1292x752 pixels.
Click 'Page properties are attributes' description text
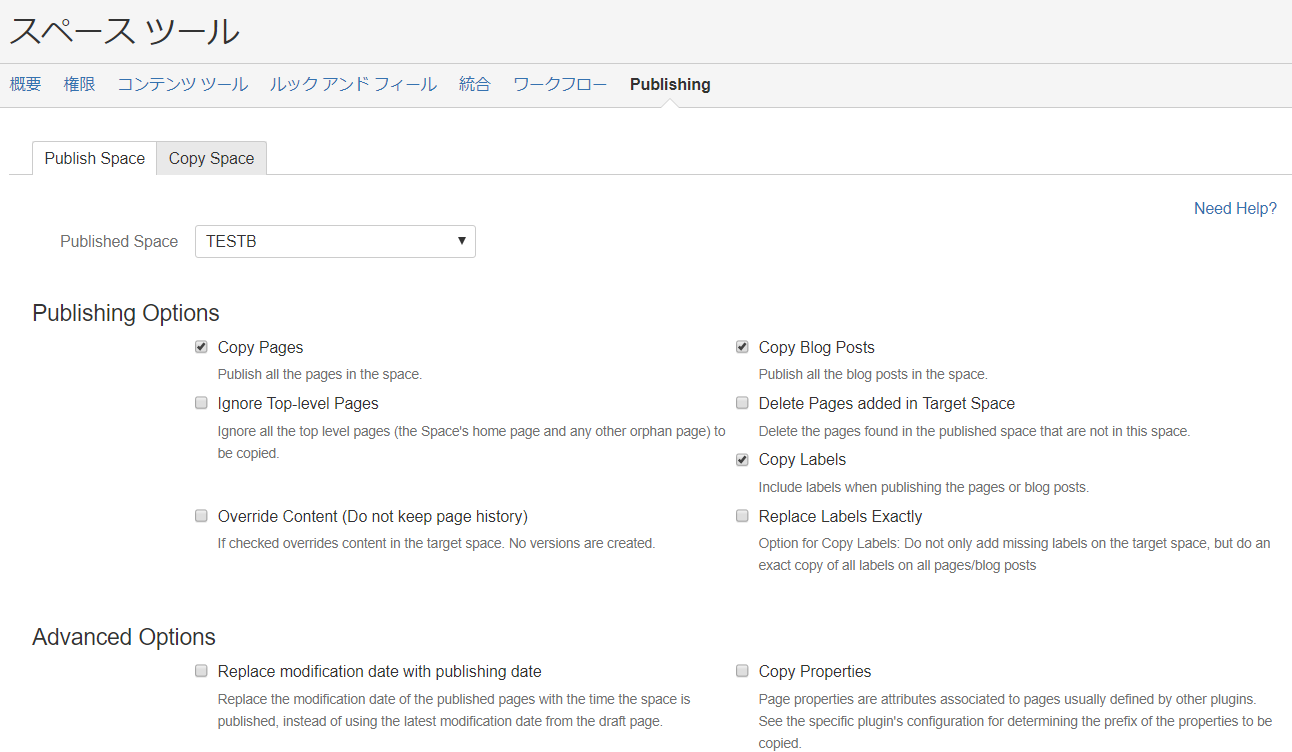pyautogui.click(x=1016, y=721)
